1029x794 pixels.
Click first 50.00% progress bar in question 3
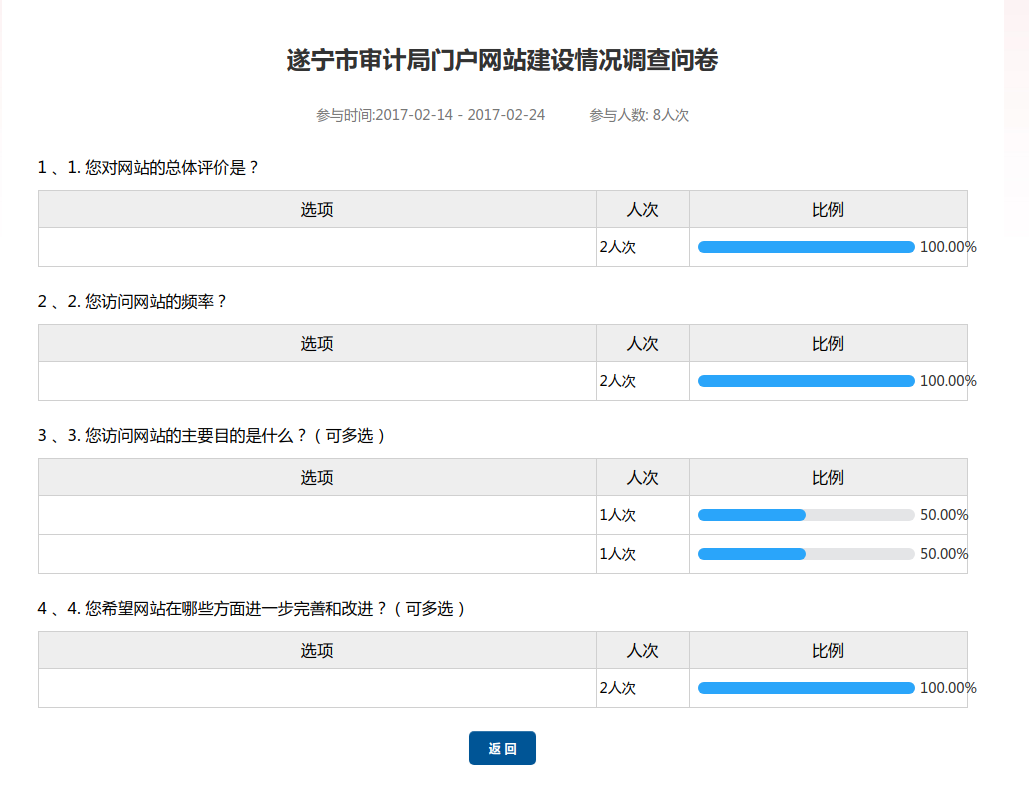806,515
